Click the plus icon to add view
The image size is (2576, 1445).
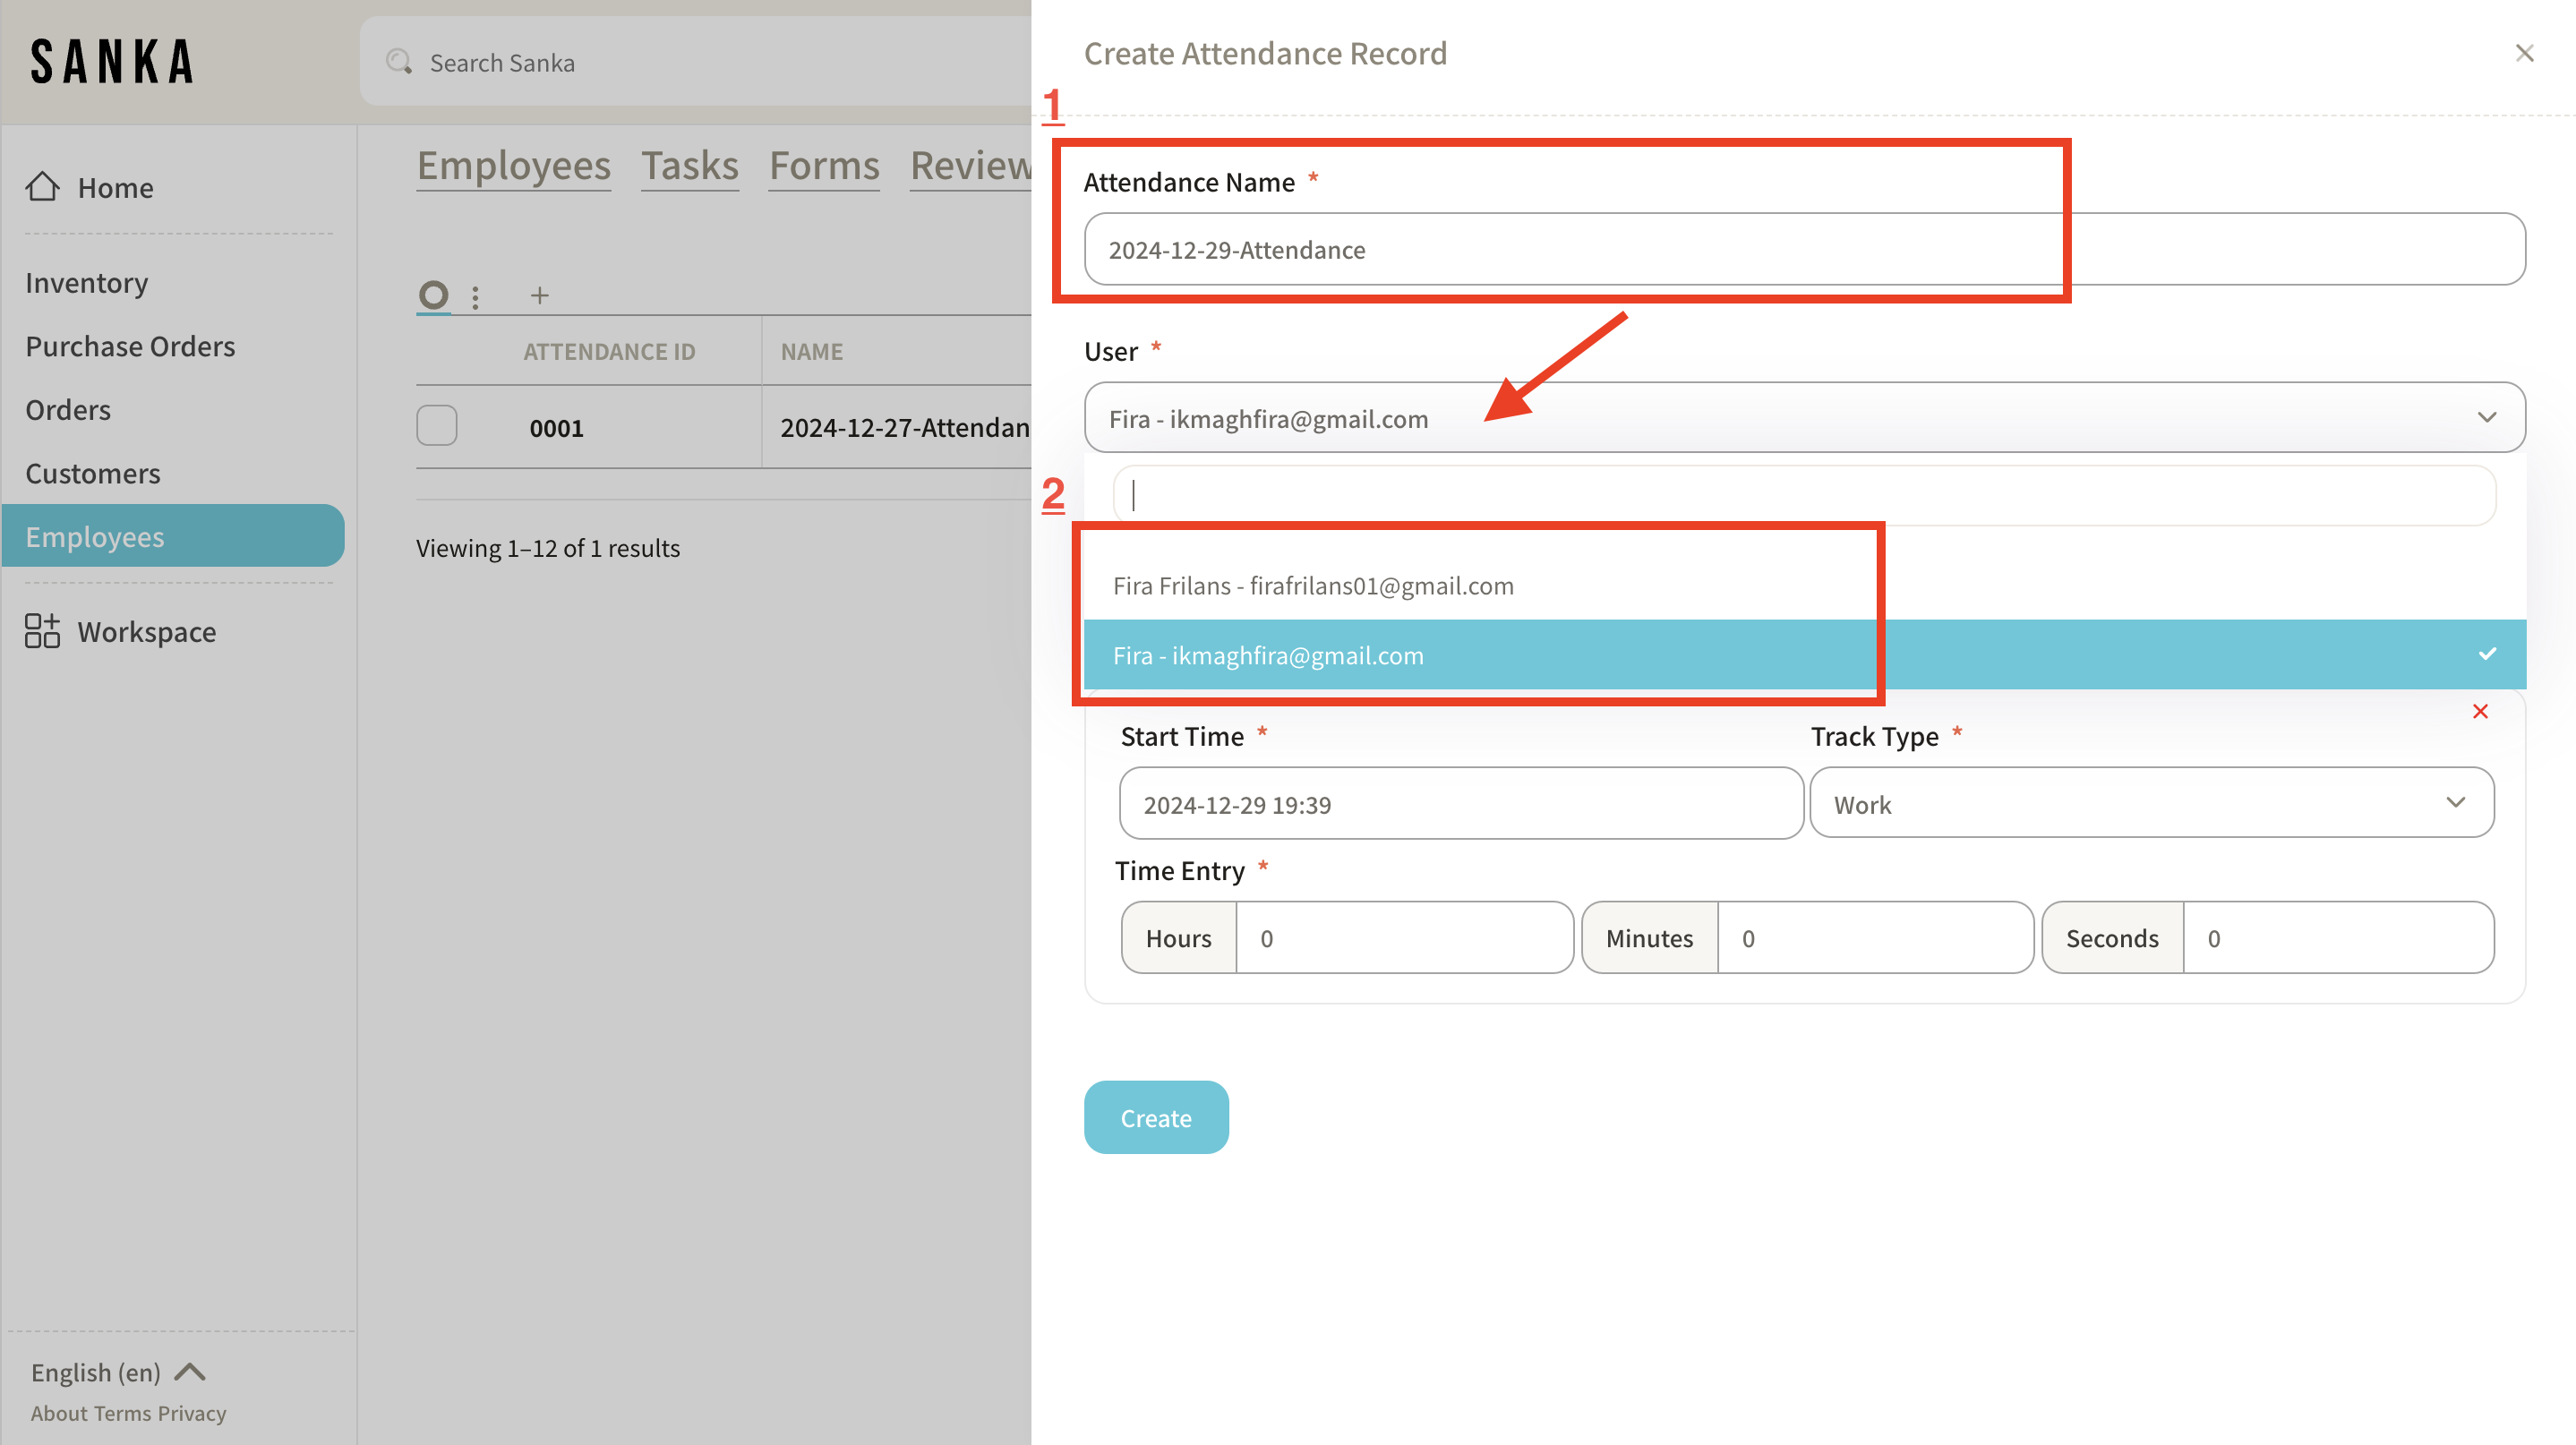pyautogui.click(x=539, y=296)
